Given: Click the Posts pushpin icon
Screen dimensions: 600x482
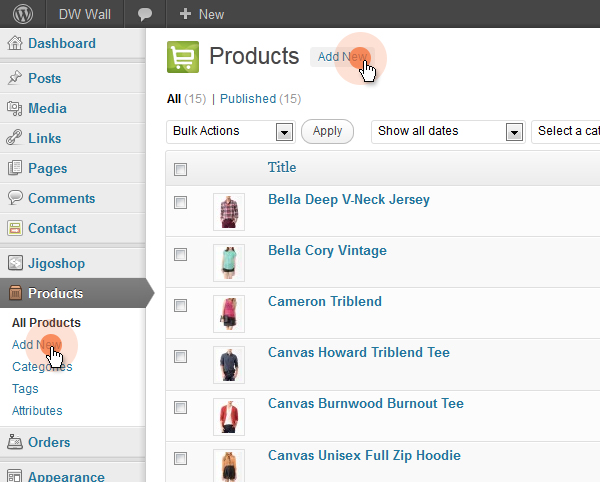Looking at the screenshot, I should (x=15, y=78).
